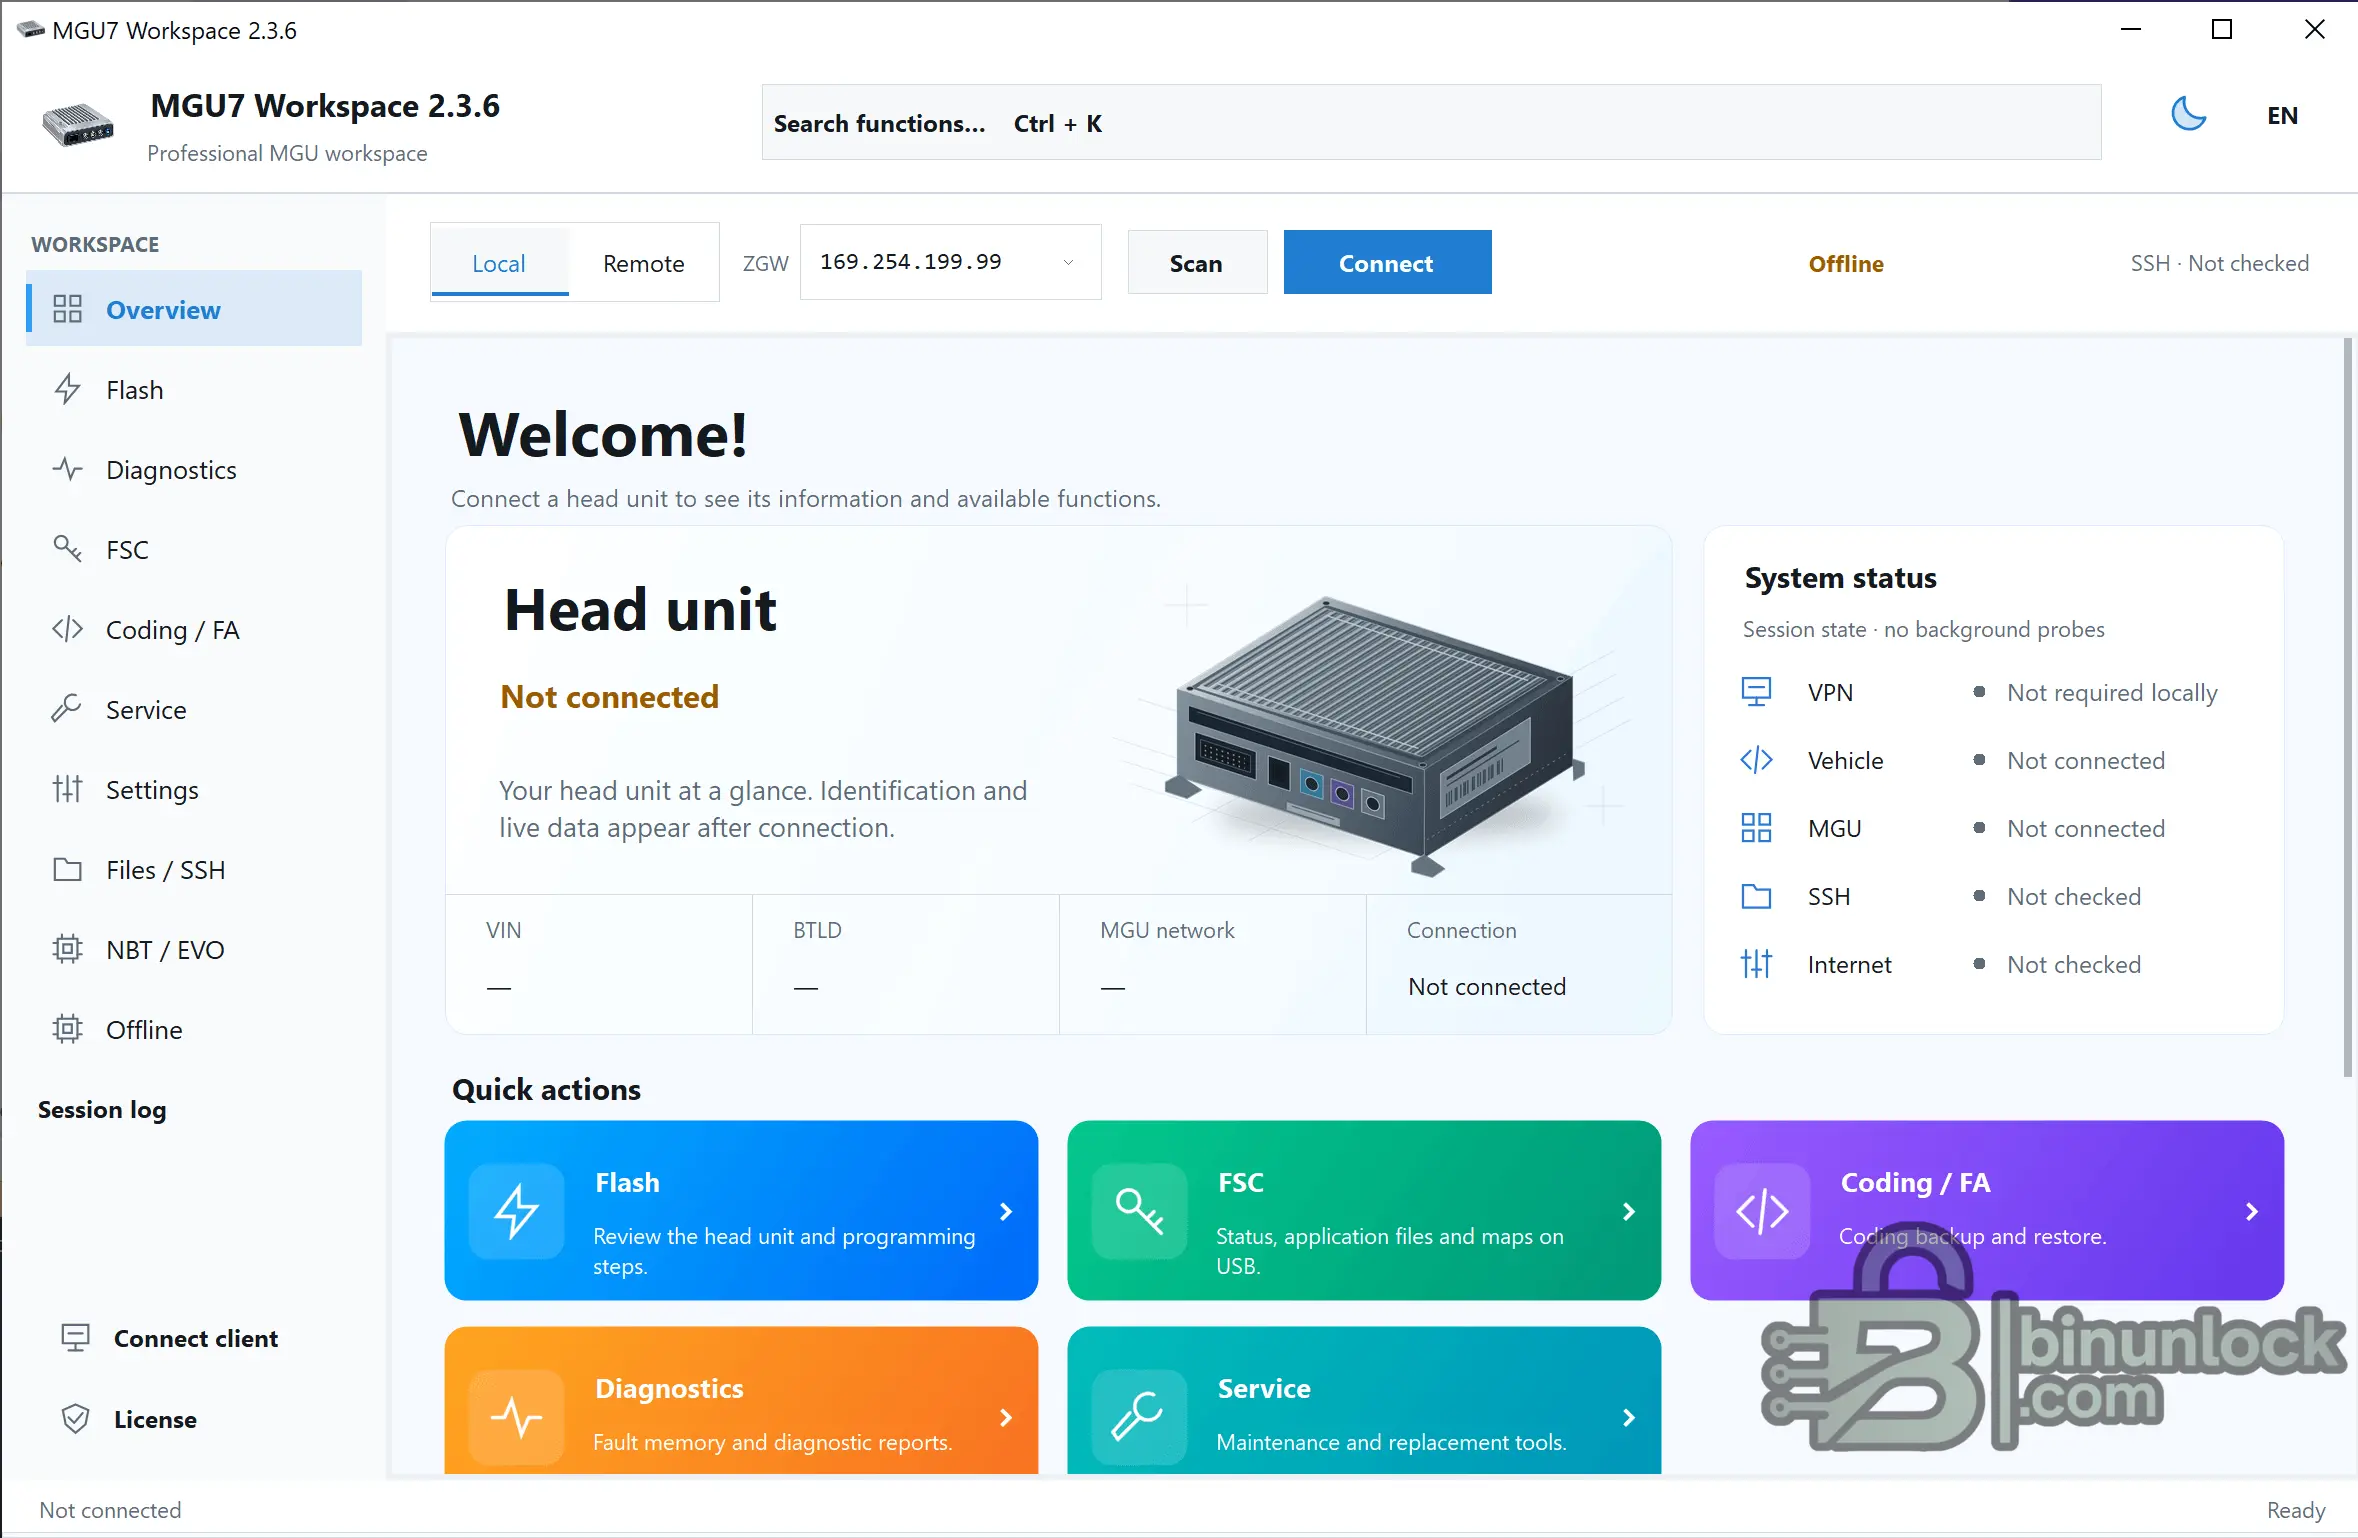Click the Search functions field
The height and width of the screenshot is (1538, 2358).
pyautogui.click(x=1431, y=123)
